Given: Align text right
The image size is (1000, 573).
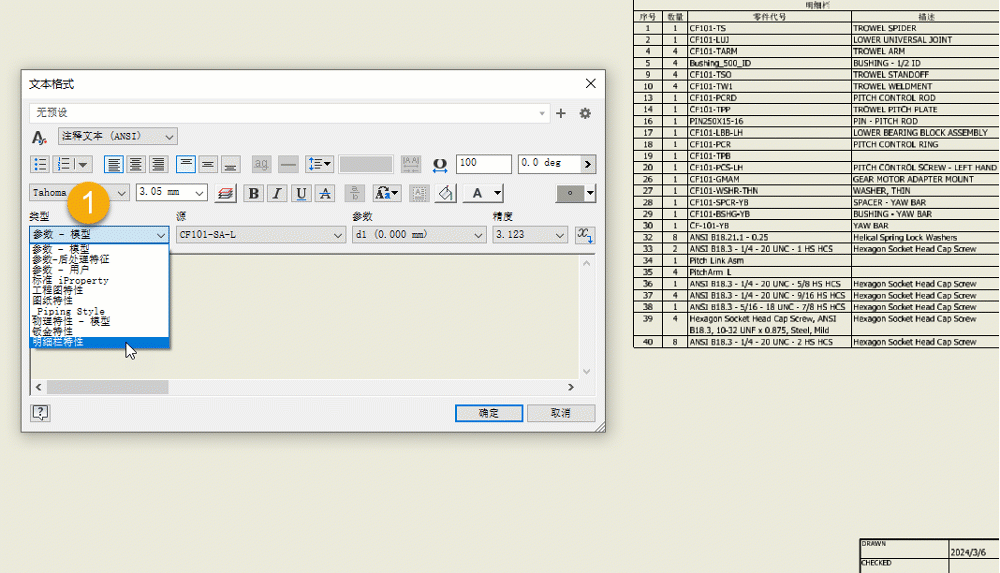Looking at the screenshot, I should click(158, 164).
